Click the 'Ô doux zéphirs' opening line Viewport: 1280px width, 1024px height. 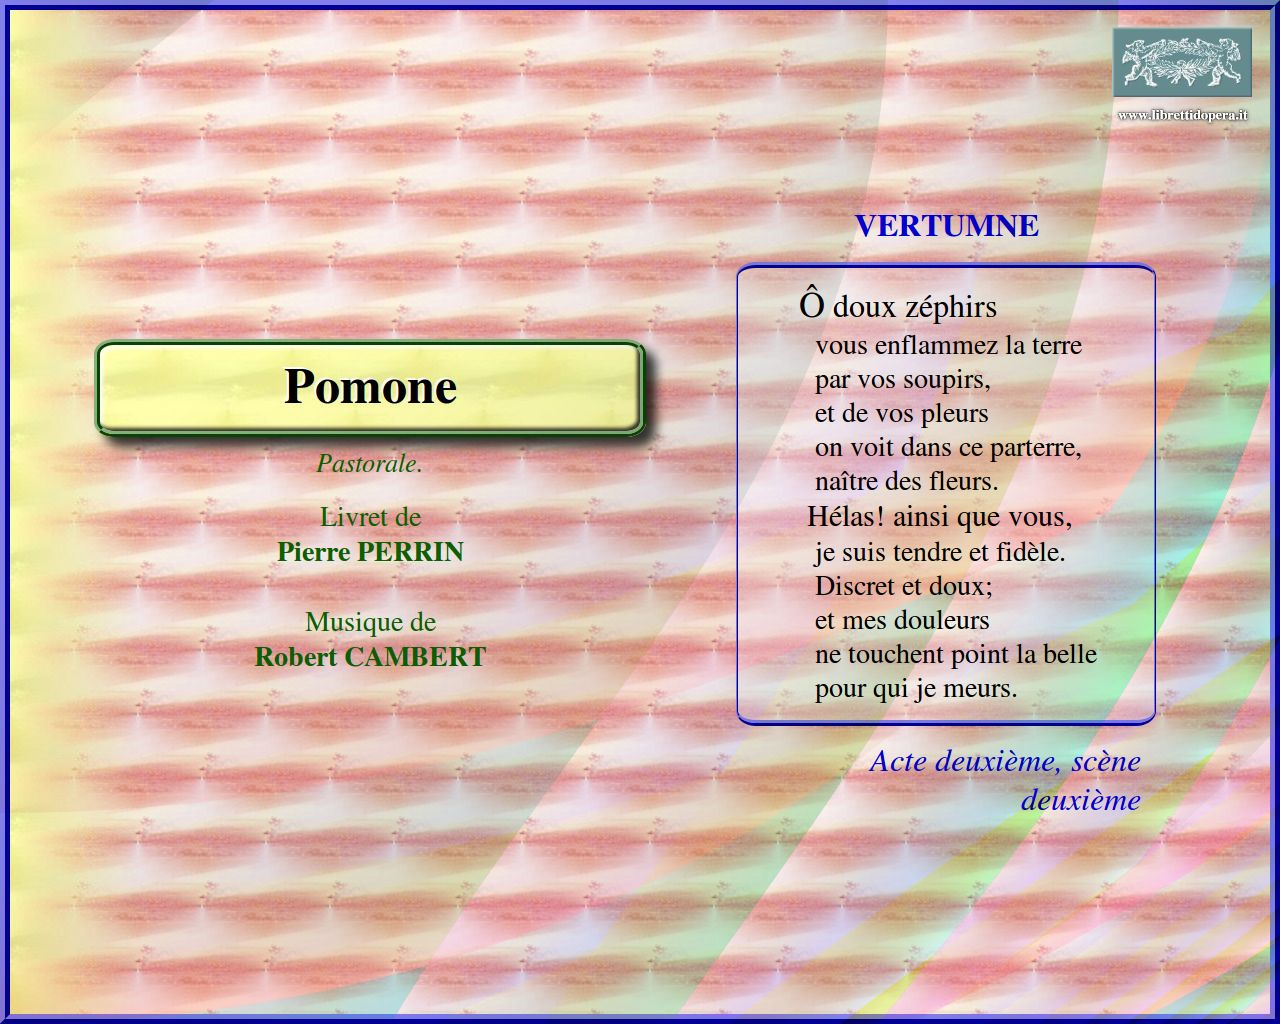(898, 306)
